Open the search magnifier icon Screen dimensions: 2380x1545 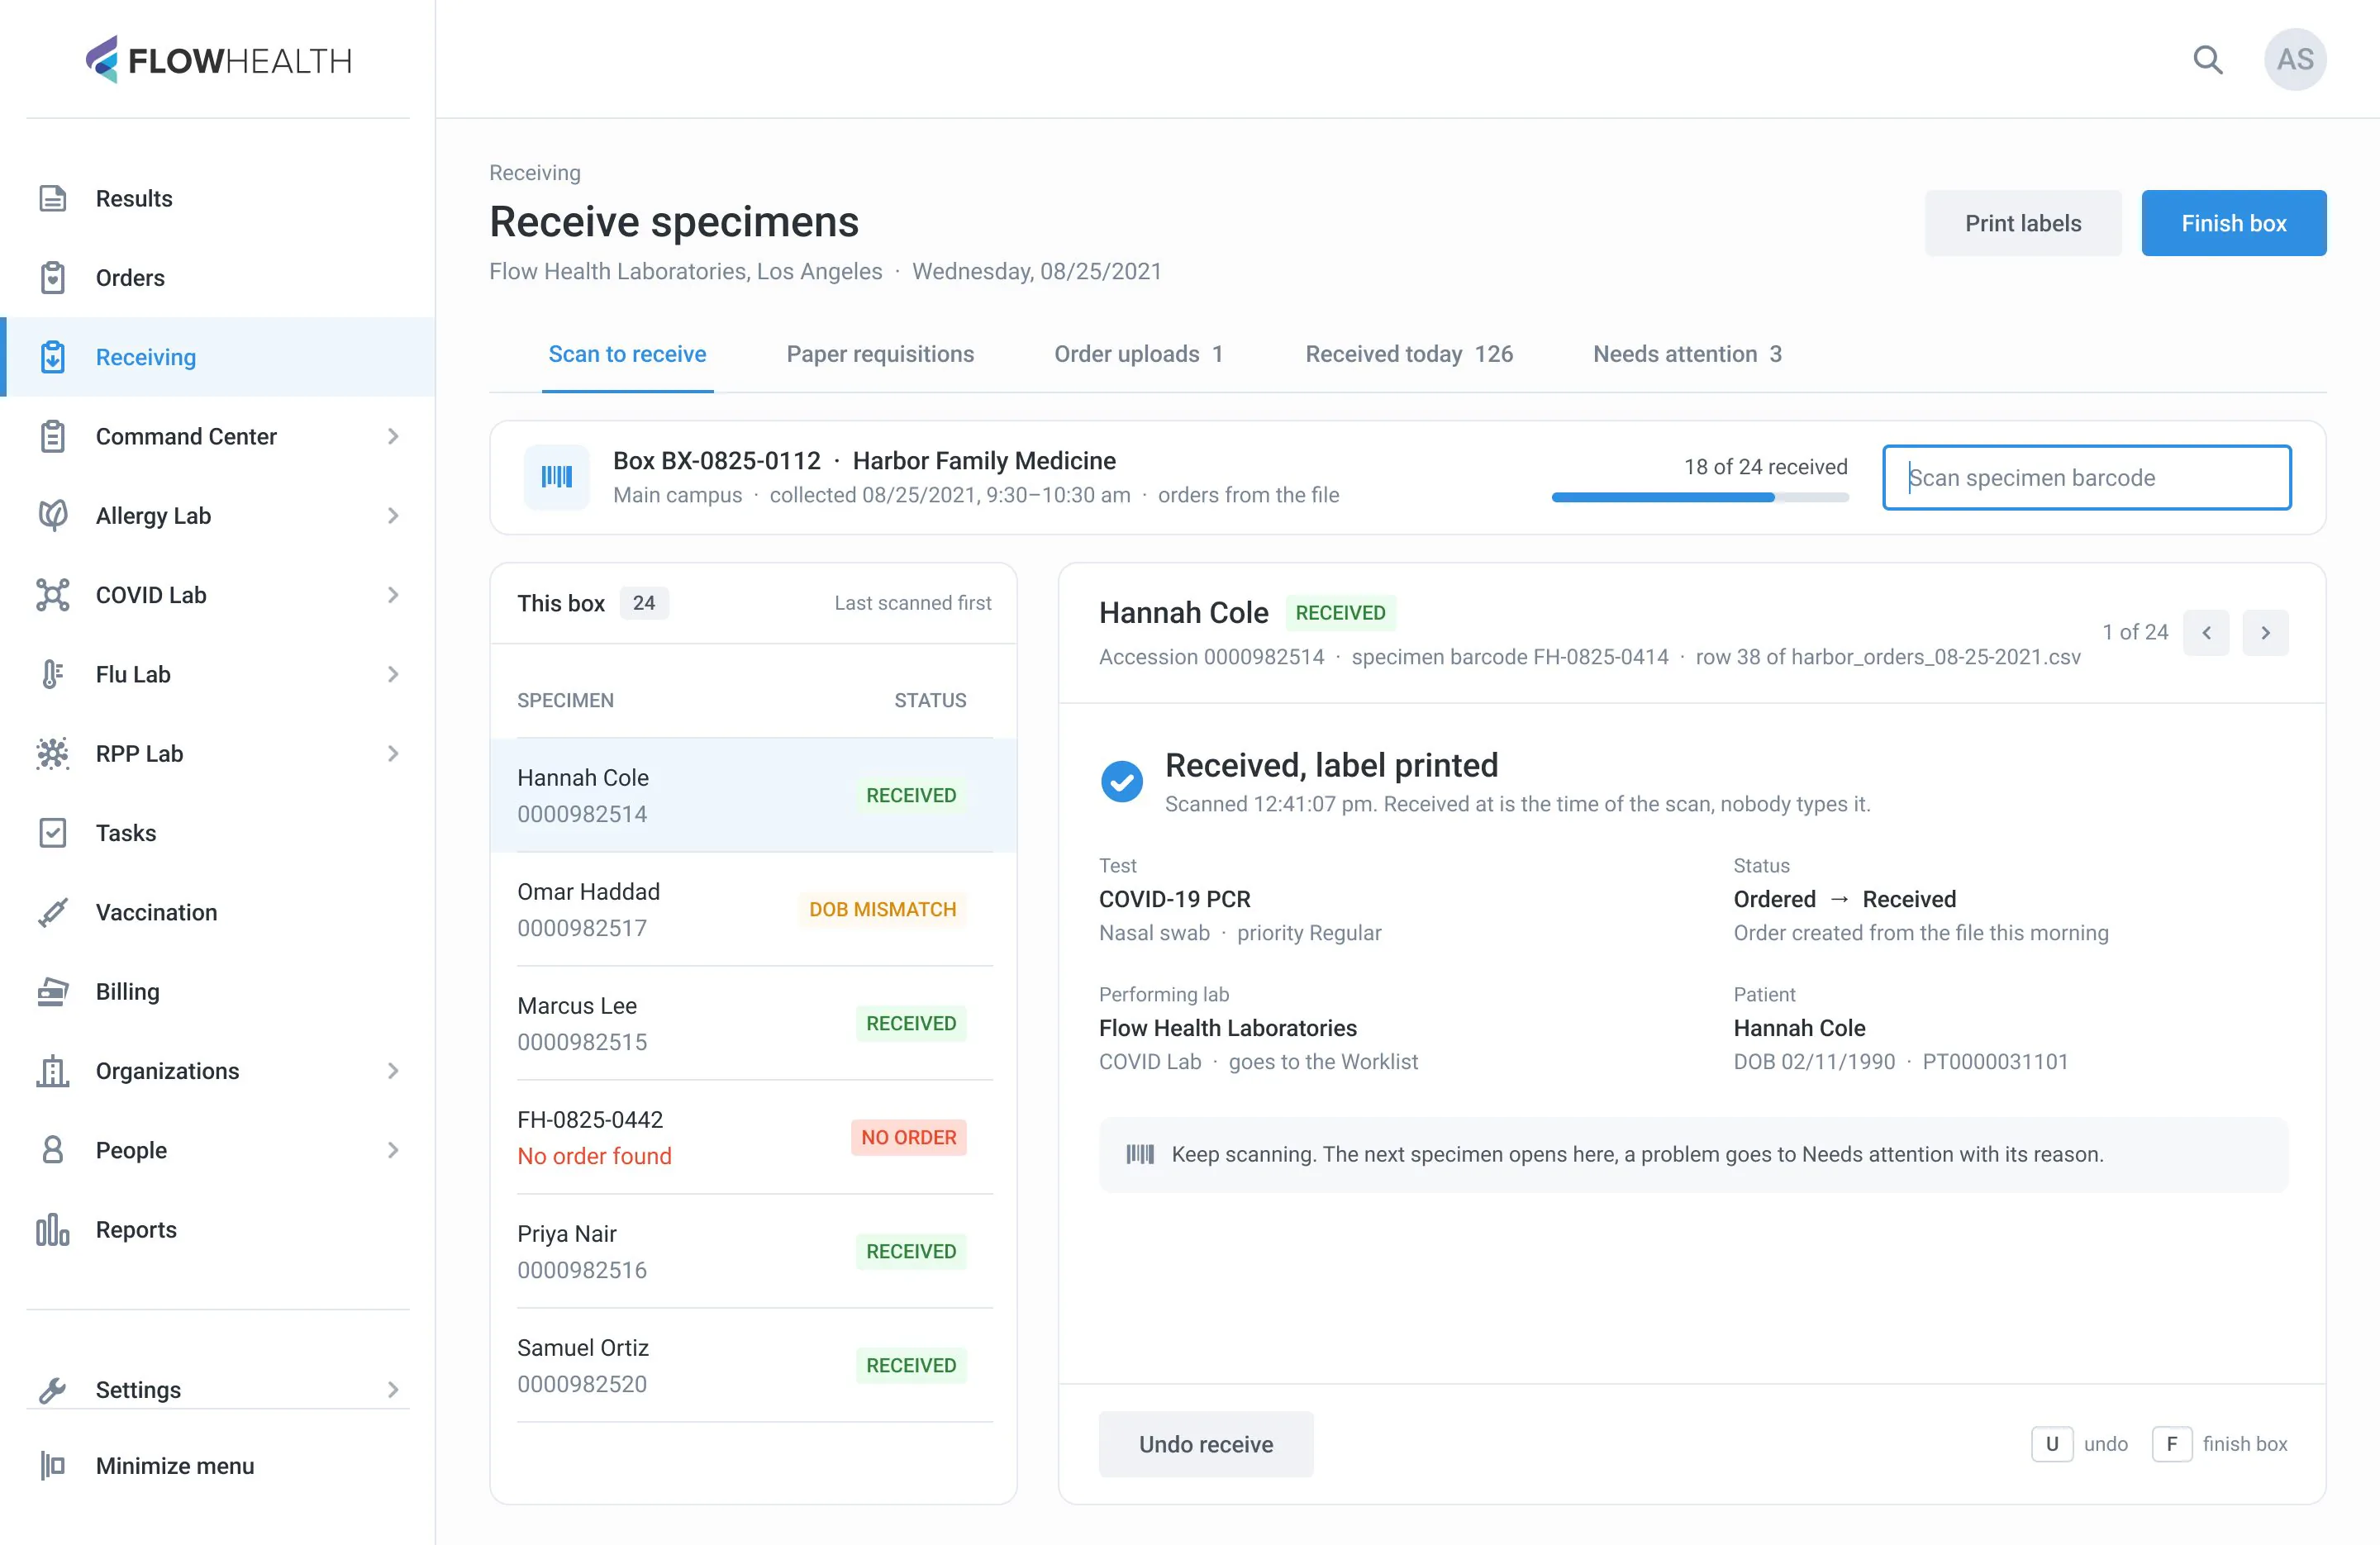[2207, 60]
